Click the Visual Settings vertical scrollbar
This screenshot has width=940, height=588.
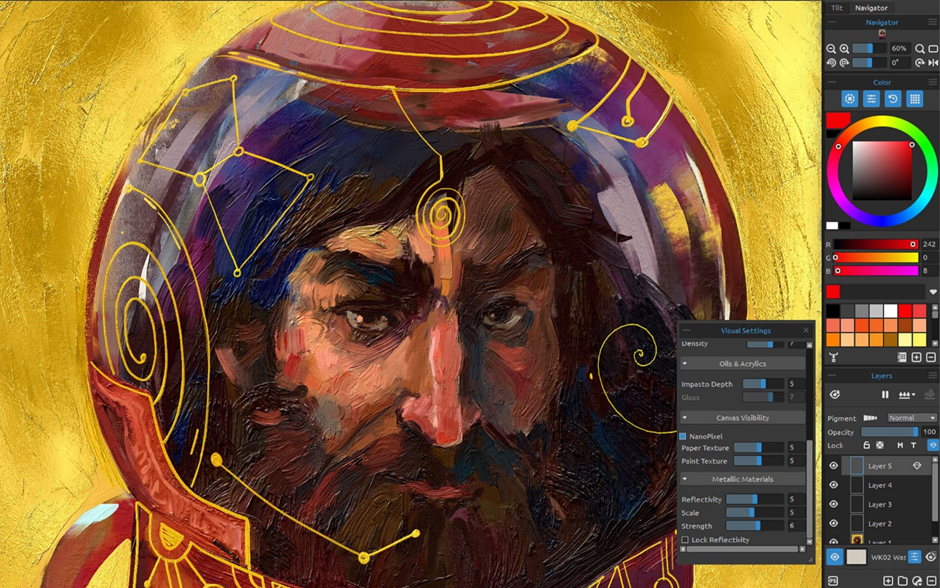809,489
